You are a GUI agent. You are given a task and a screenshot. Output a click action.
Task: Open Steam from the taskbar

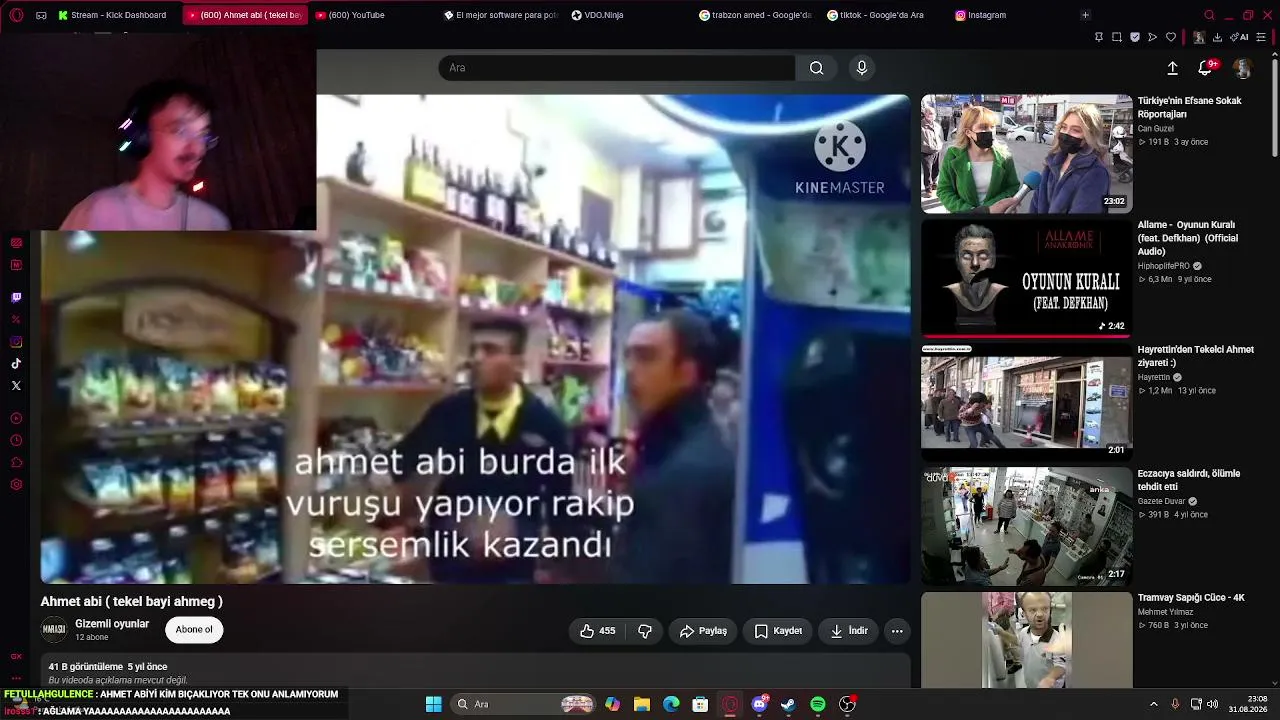point(788,704)
